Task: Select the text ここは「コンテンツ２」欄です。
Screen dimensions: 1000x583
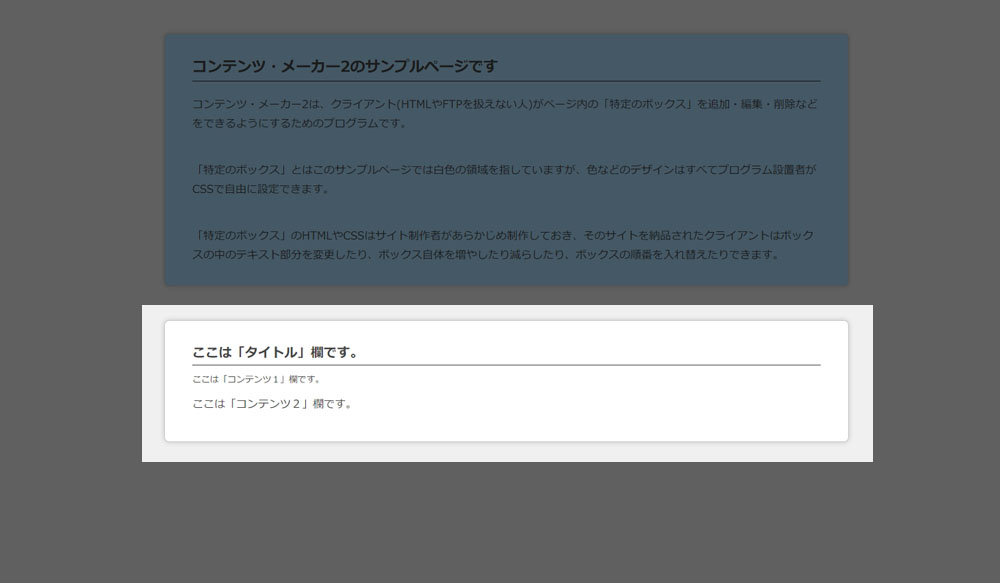Action: click(273, 404)
